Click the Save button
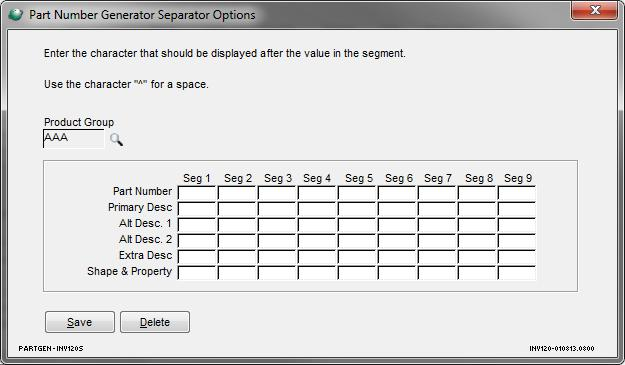 [80, 322]
